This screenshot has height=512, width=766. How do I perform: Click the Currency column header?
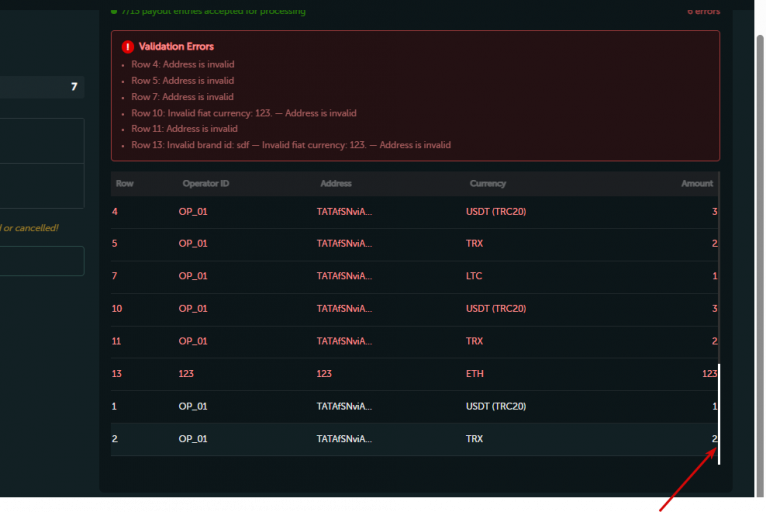click(x=488, y=184)
